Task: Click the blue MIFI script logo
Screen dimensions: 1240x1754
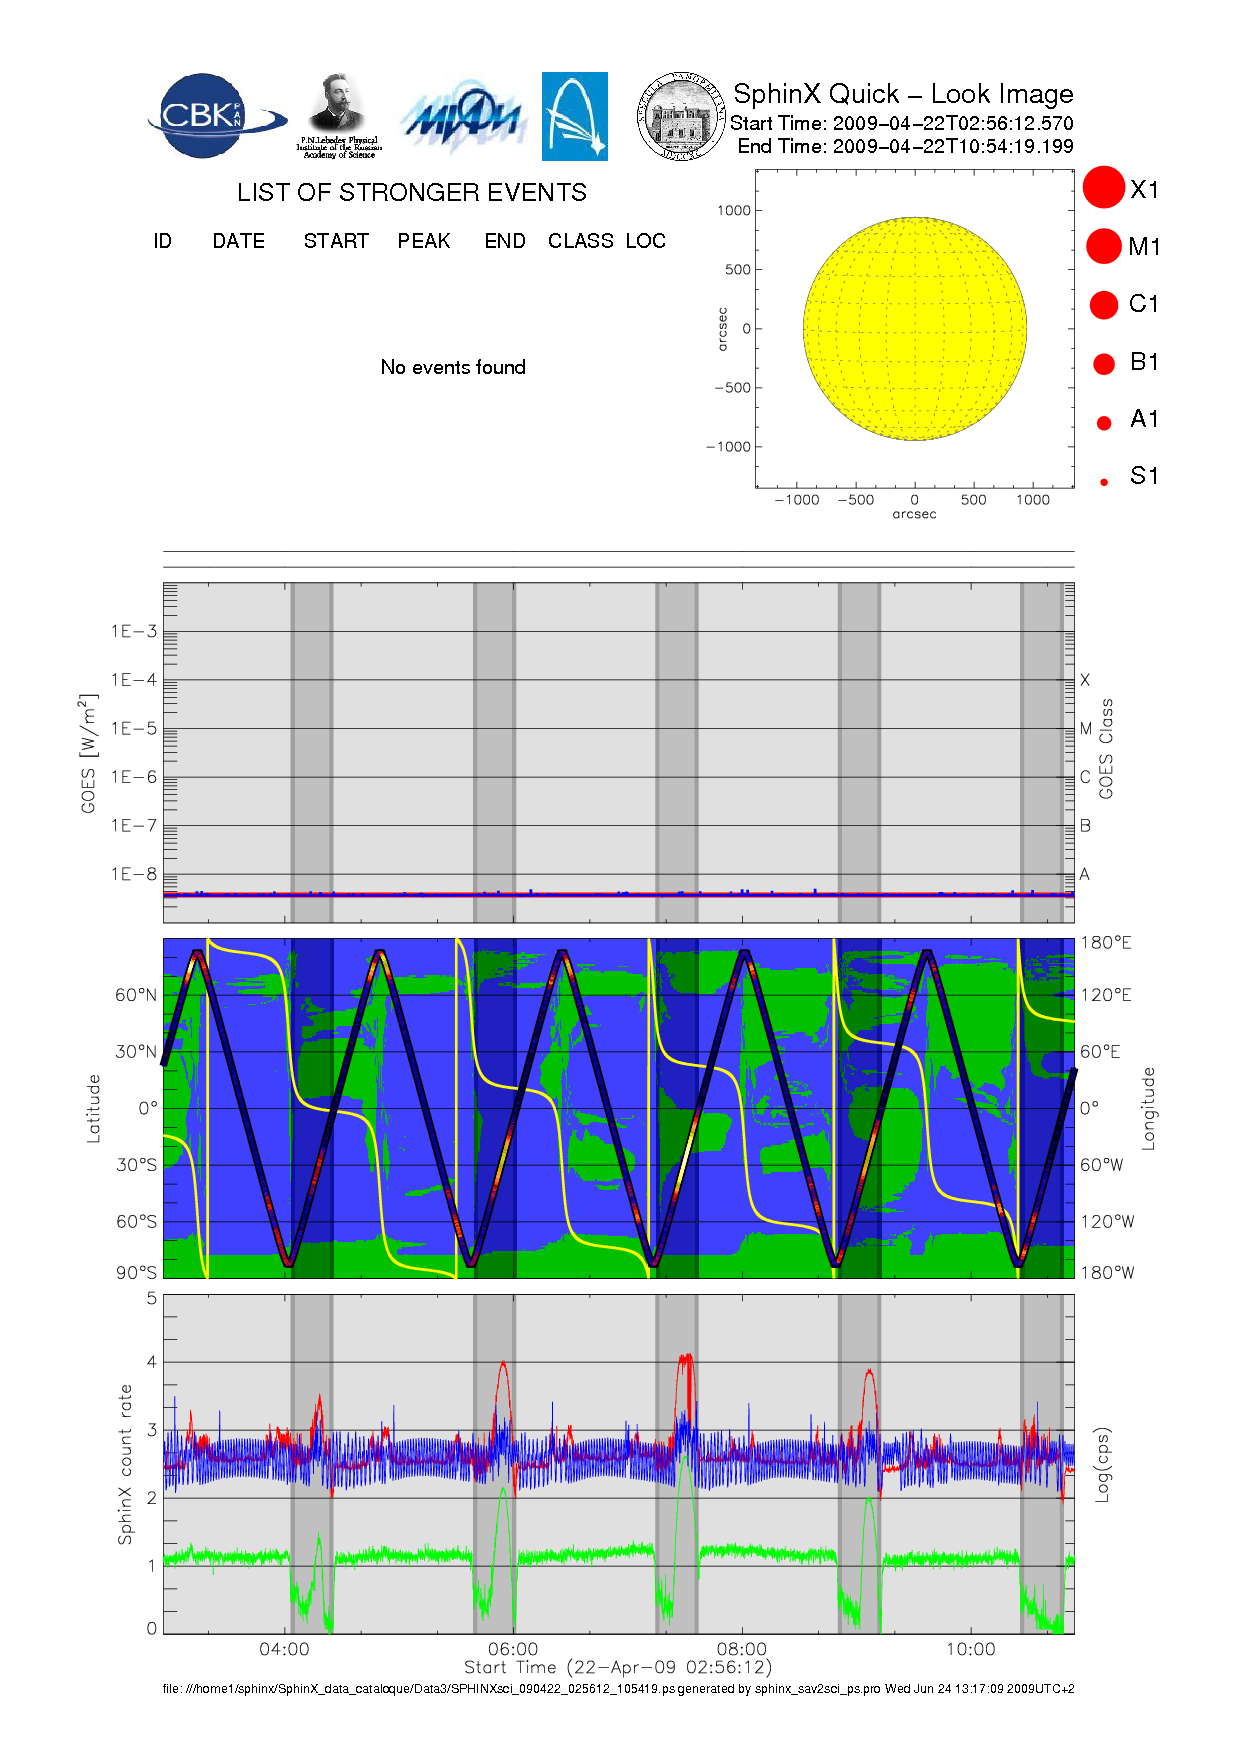Action: point(464,120)
